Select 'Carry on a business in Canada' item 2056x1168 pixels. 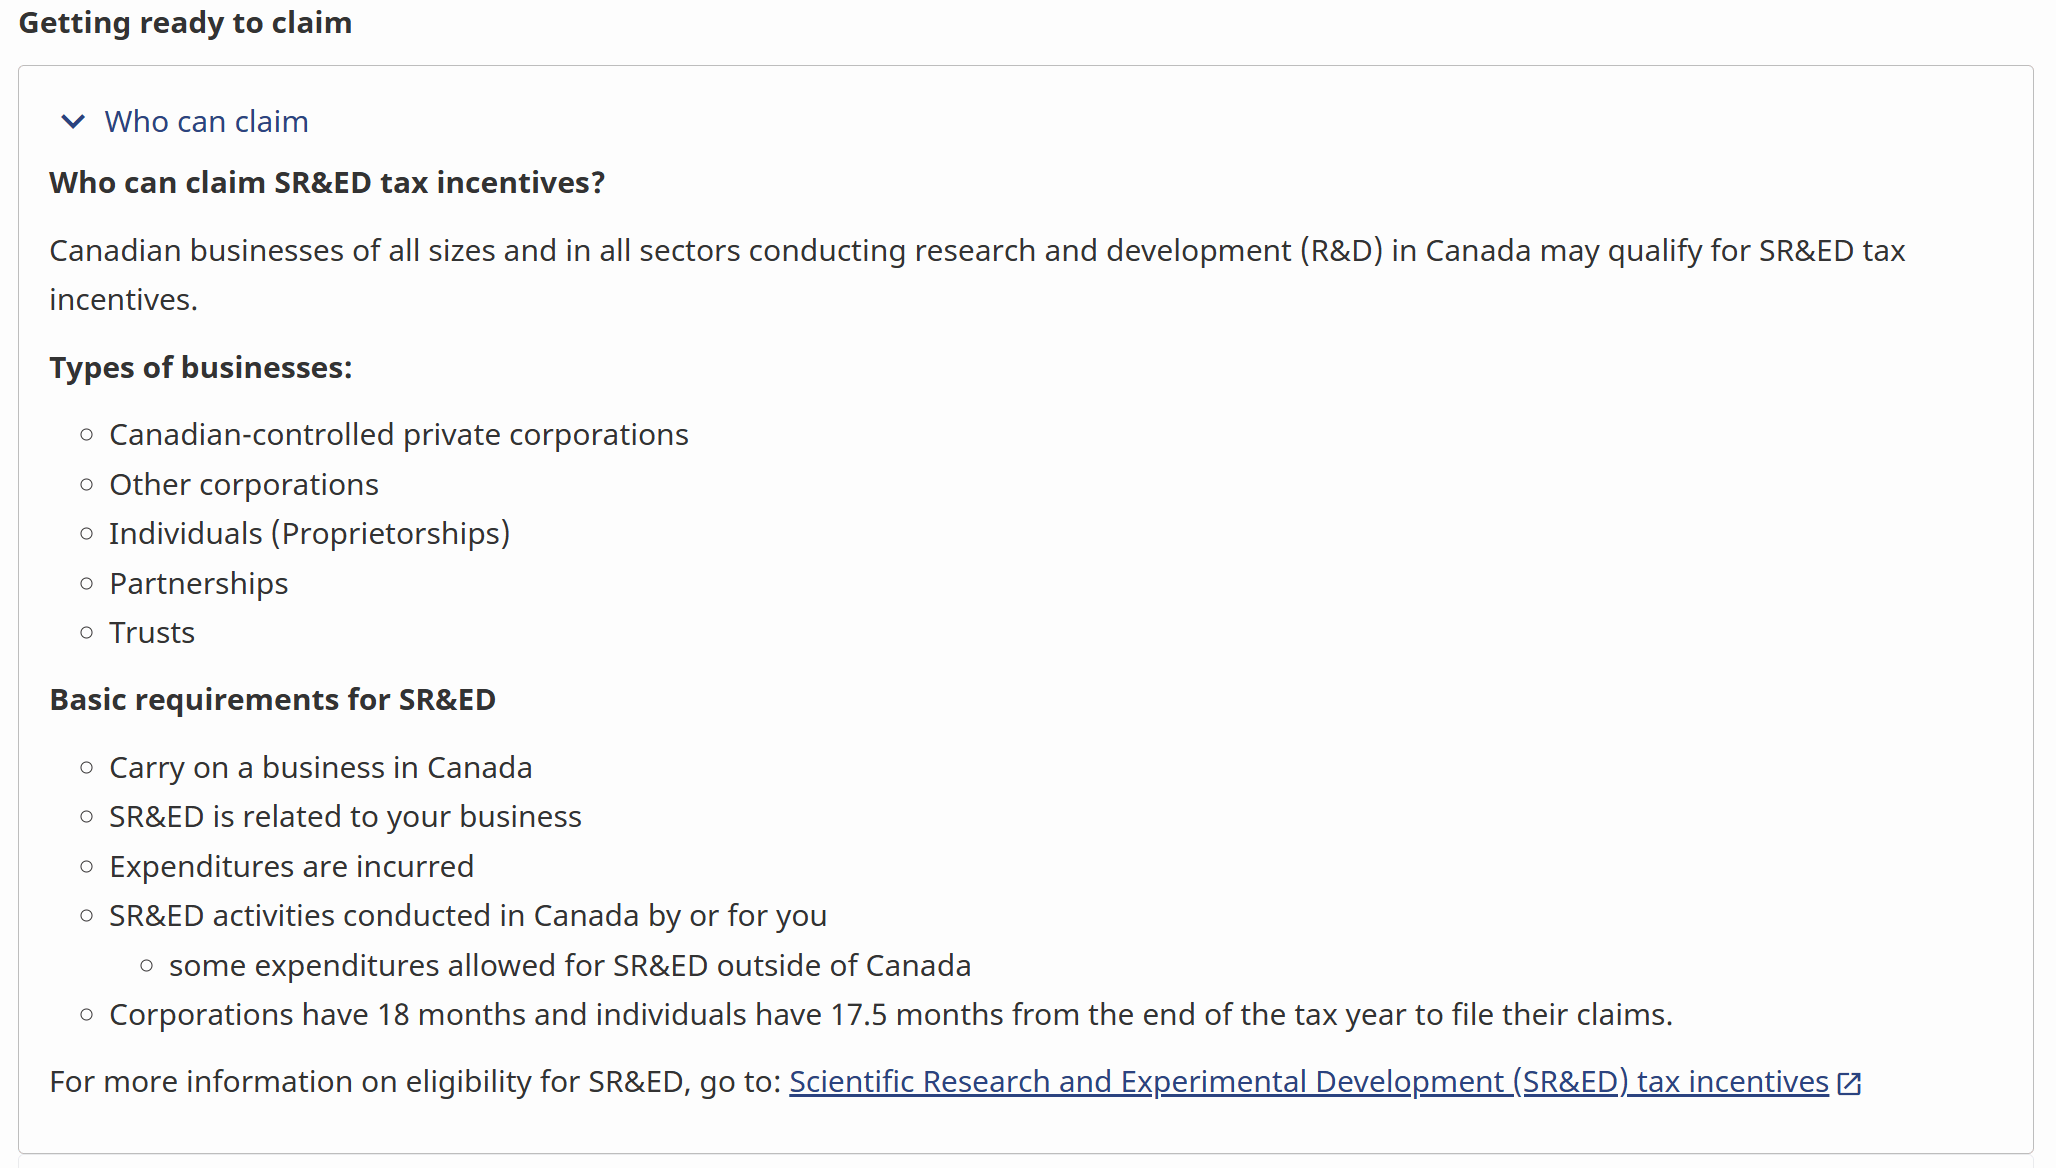click(321, 768)
